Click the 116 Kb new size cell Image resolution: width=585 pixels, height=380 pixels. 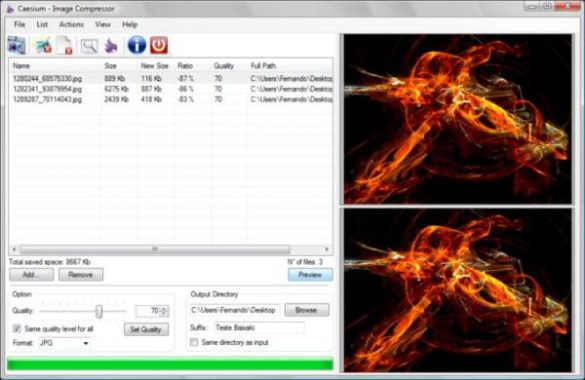[x=151, y=79]
